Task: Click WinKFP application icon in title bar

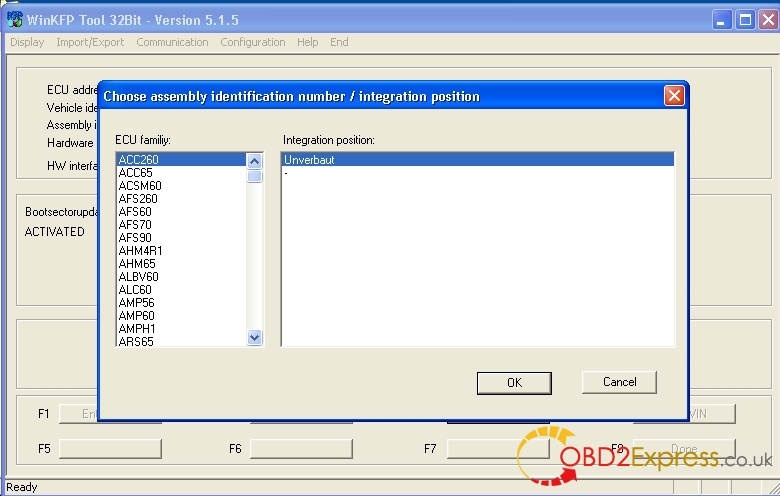Action: tap(14, 19)
